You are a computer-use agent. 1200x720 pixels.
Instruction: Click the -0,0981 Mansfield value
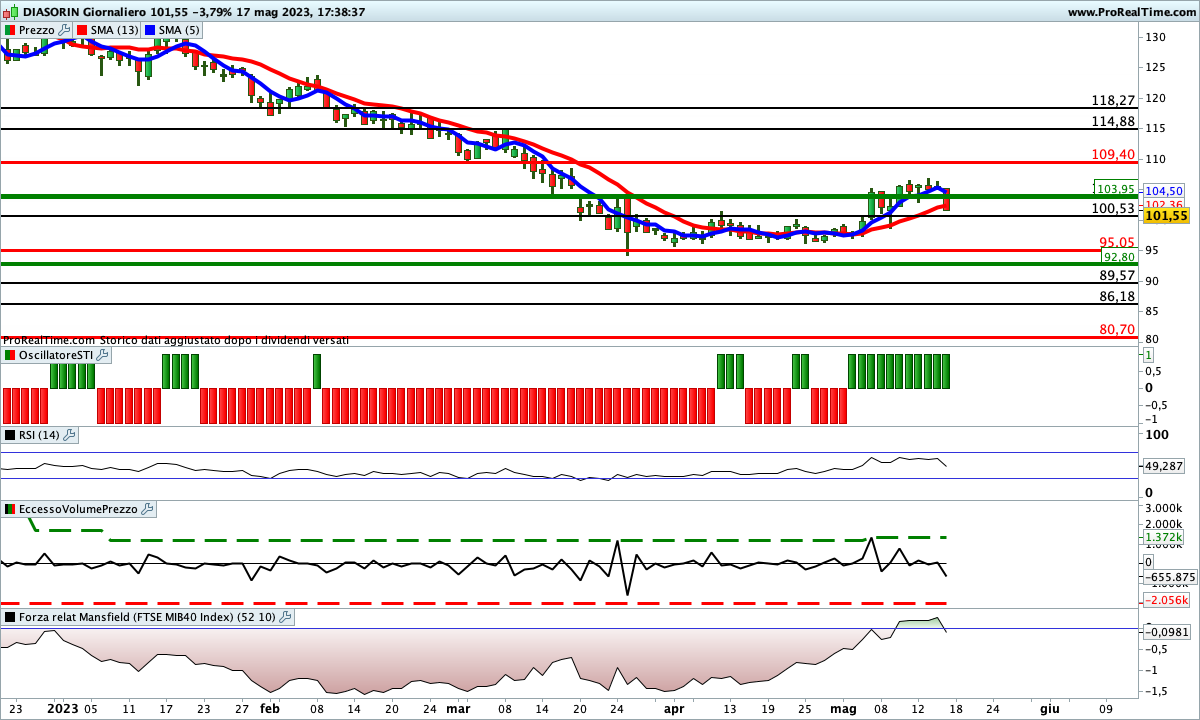(1167, 632)
